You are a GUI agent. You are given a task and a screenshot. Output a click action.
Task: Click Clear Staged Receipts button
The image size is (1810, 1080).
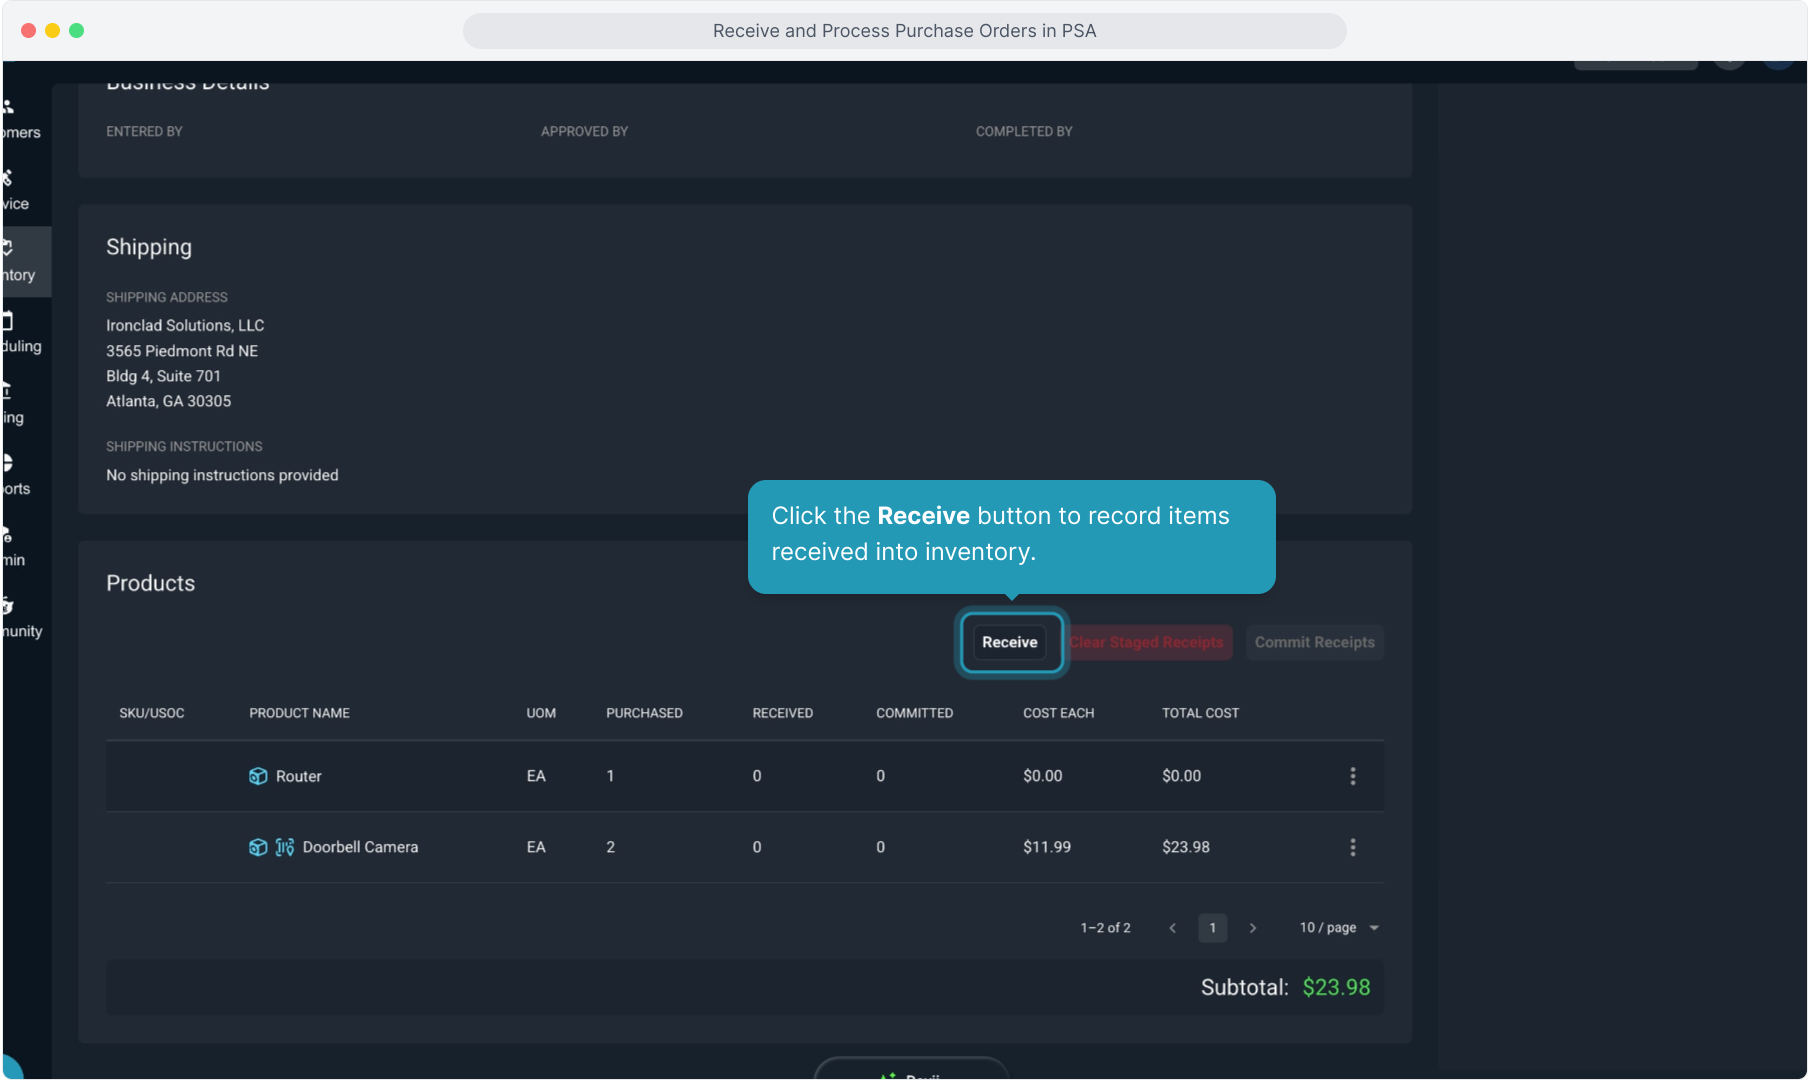pyautogui.click(x=1146, y=642)
